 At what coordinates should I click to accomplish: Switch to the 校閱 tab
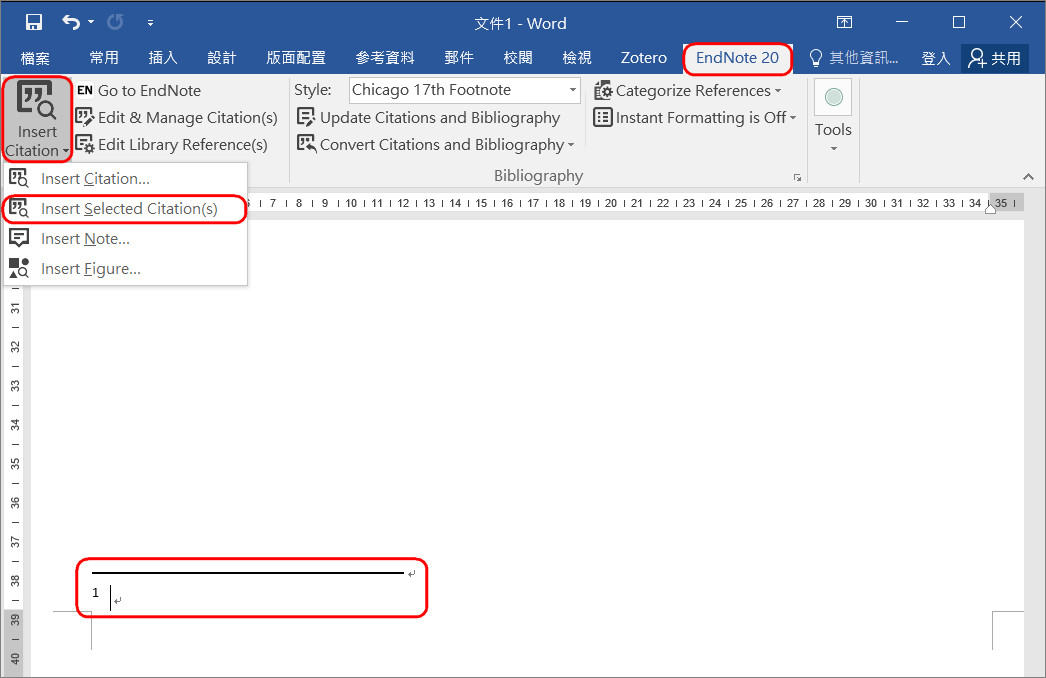[518, 58]
